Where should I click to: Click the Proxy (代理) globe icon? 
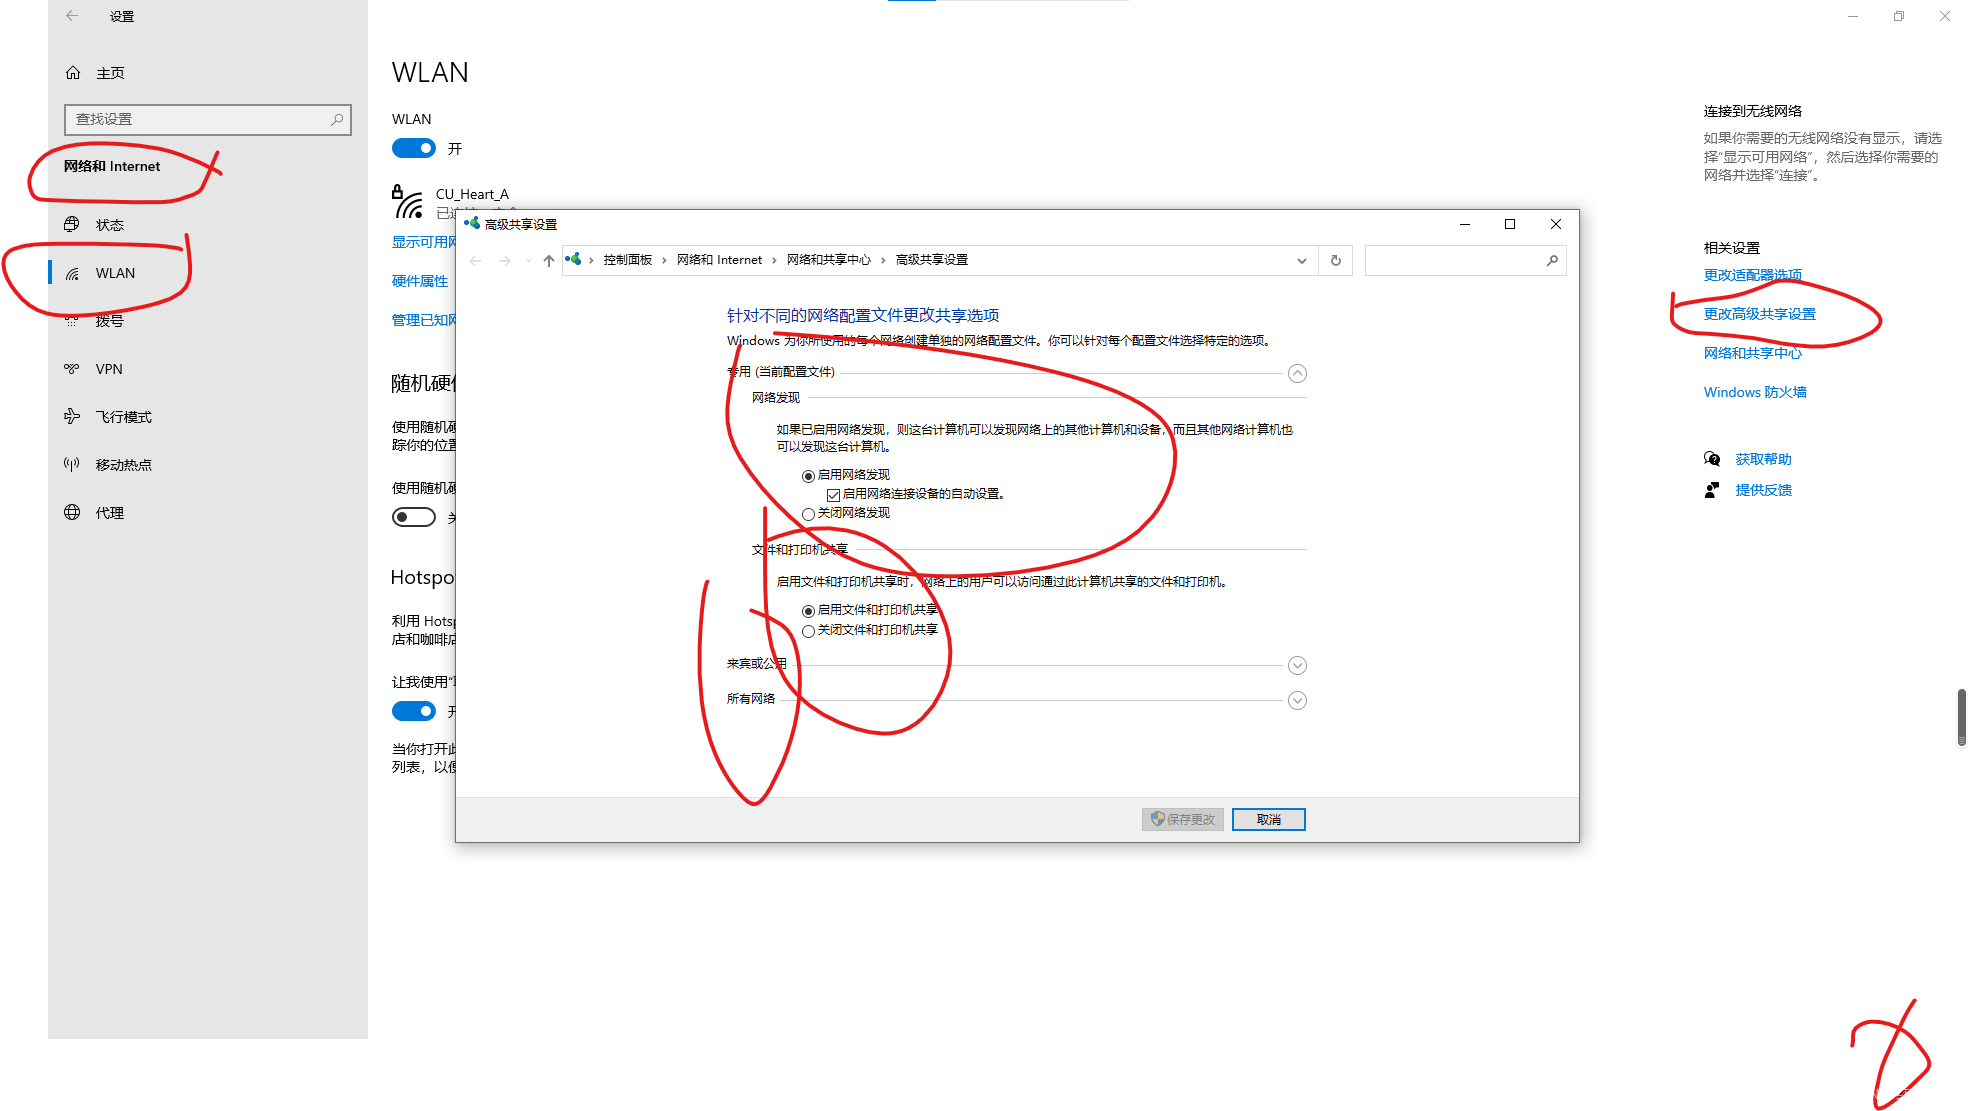pyautogui.click(x=72, y=513)
